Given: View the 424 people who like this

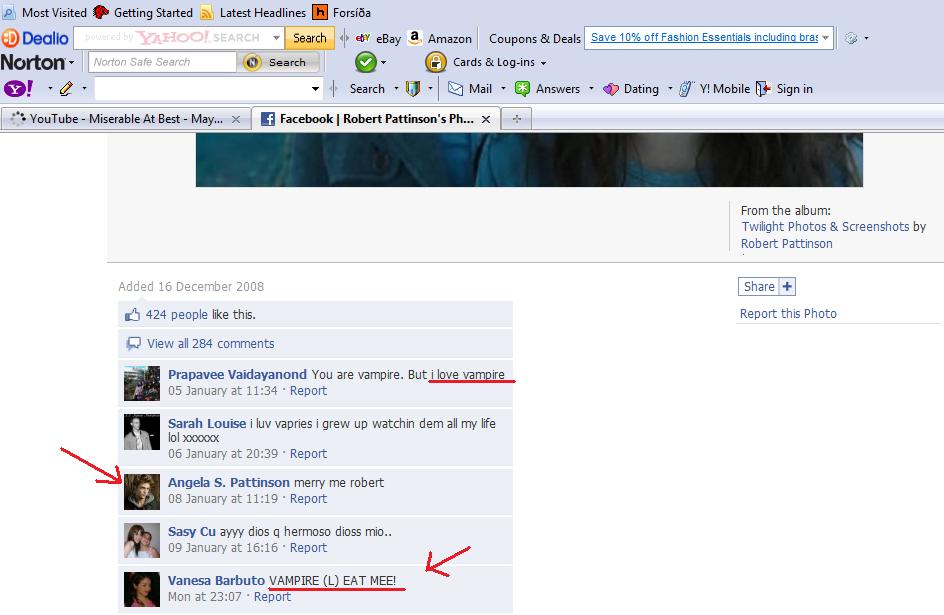Looking at the screenshot, I should tap(176, 314).
